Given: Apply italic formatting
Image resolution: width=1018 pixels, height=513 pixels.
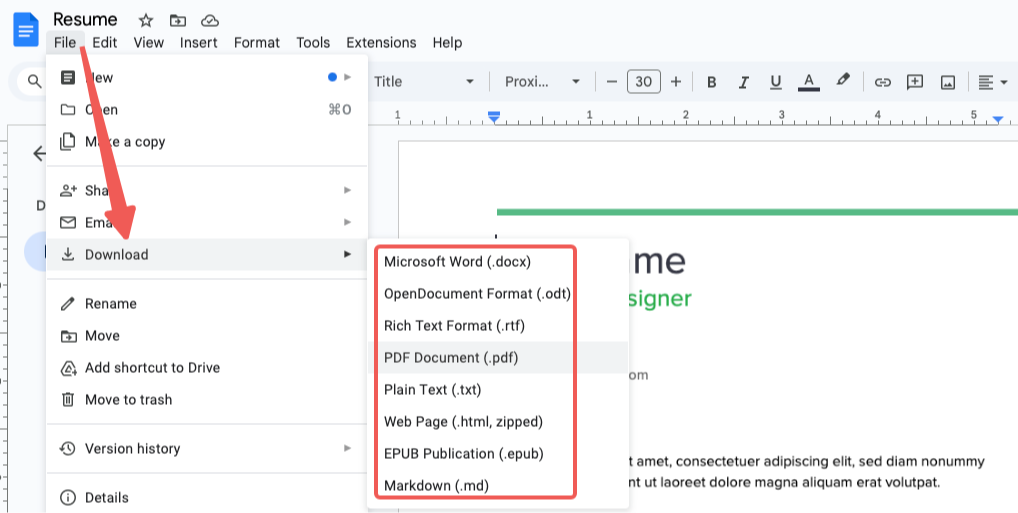Looking at the screenshot, I should coord(744,82).
